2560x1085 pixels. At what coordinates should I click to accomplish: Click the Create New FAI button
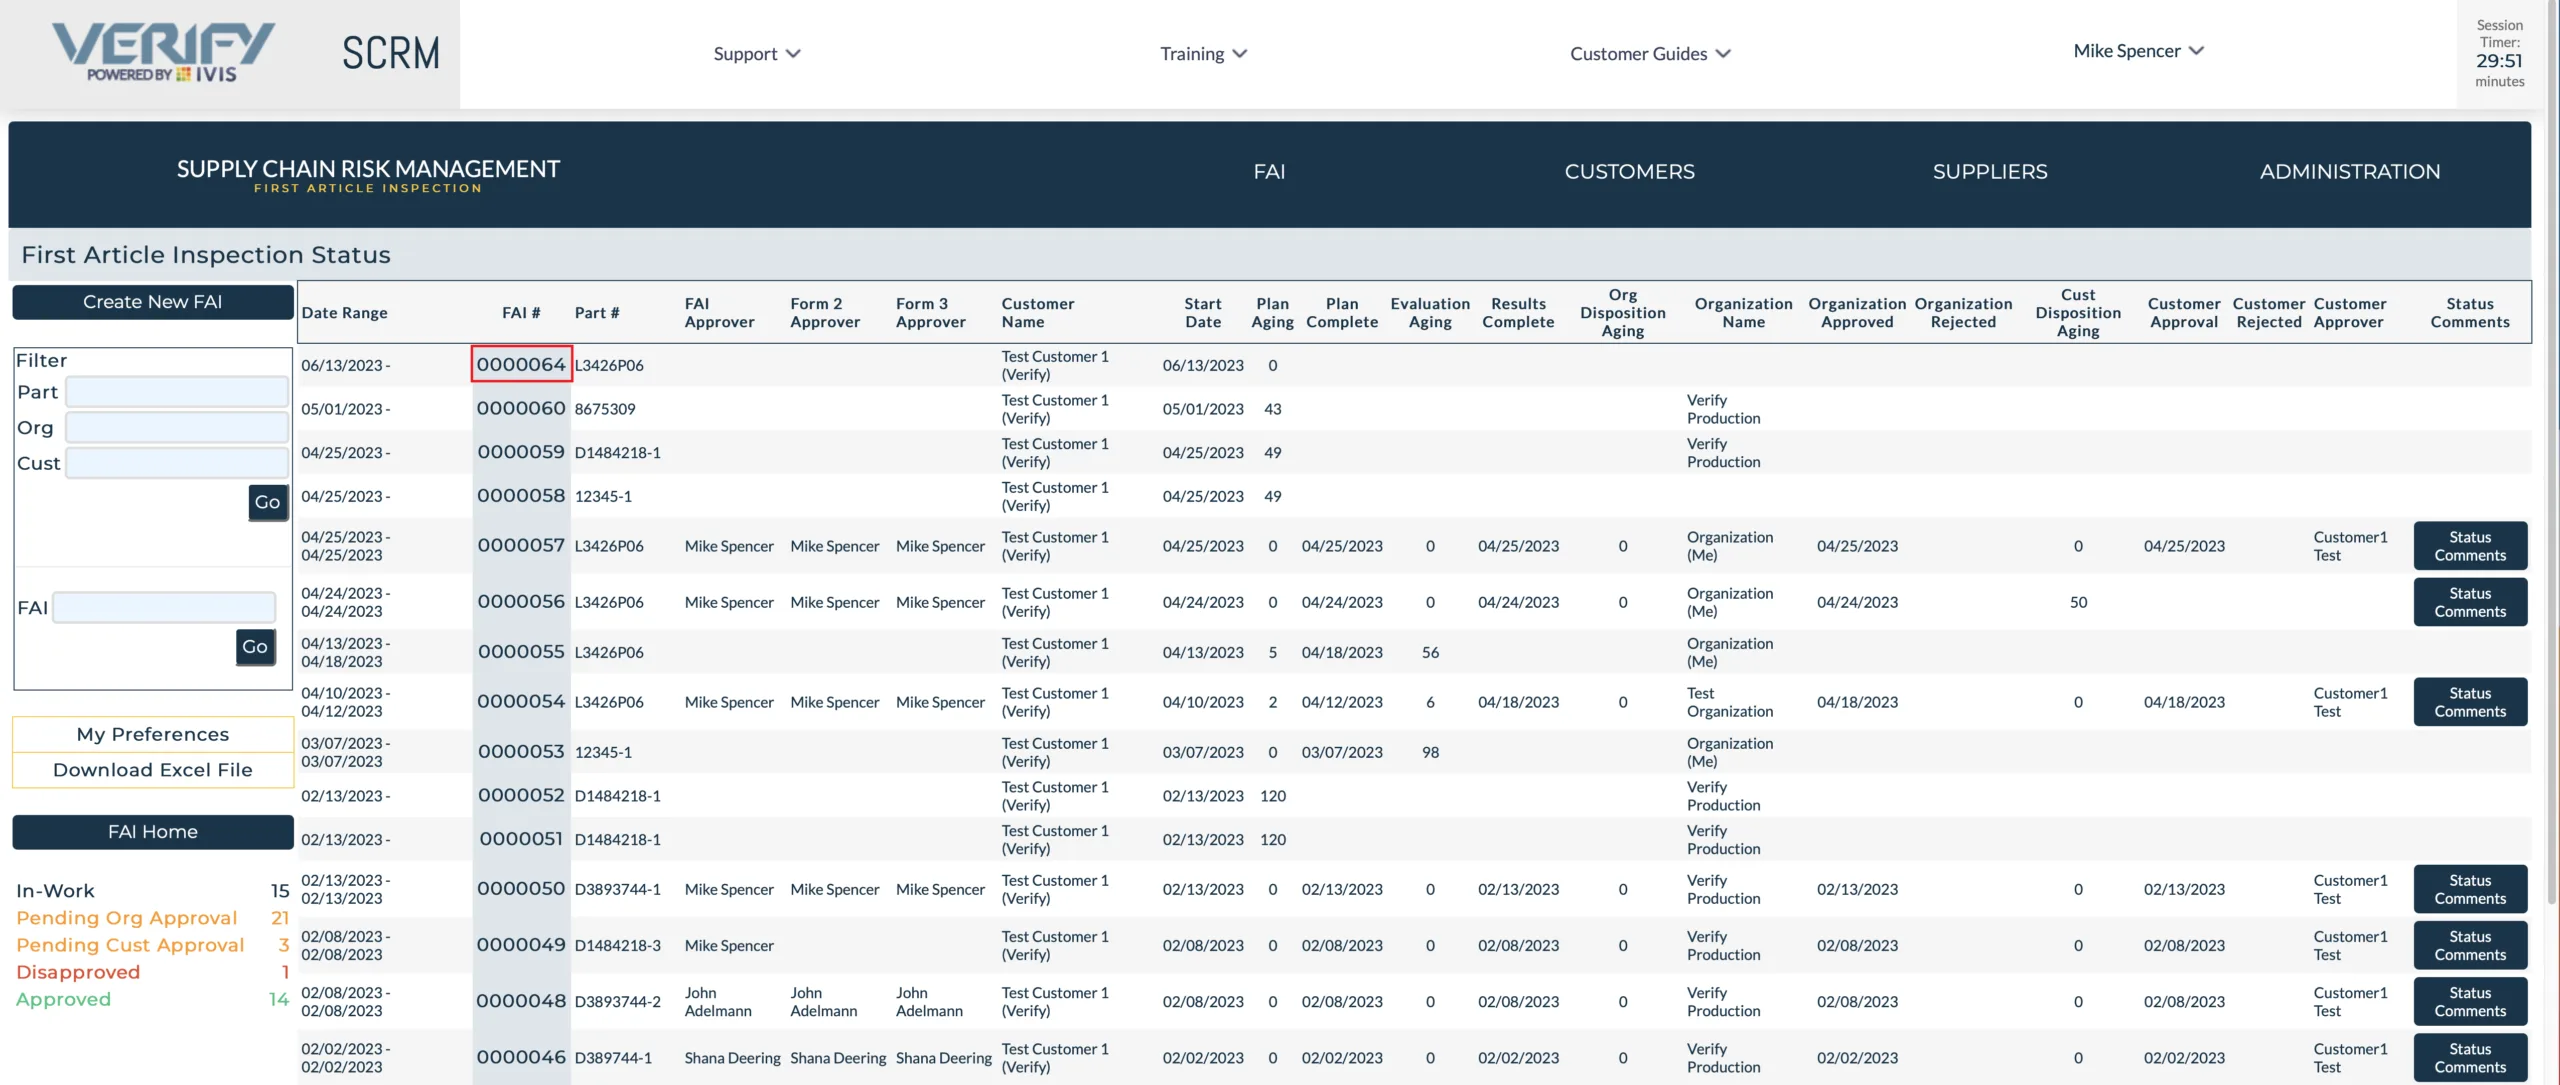[x=152, y=300]
